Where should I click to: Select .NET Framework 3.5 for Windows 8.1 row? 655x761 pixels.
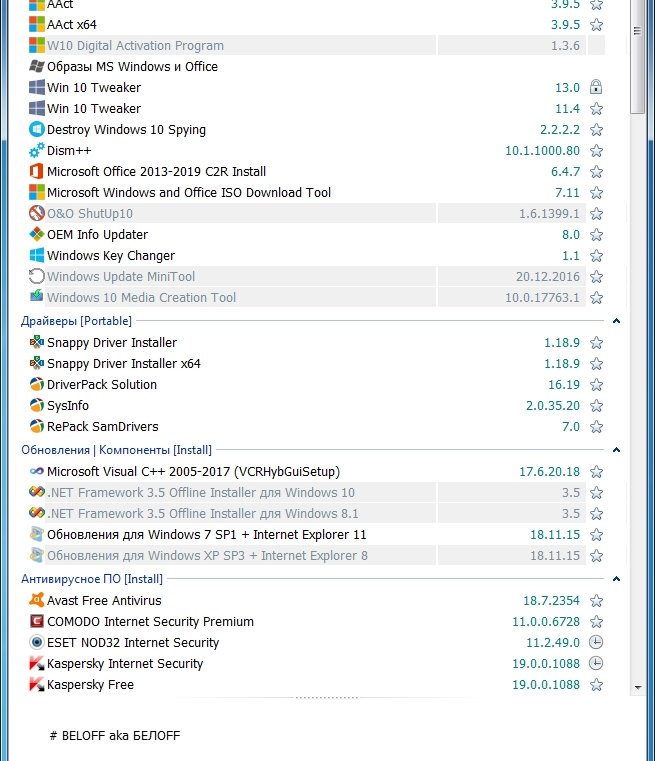(316, 513)
